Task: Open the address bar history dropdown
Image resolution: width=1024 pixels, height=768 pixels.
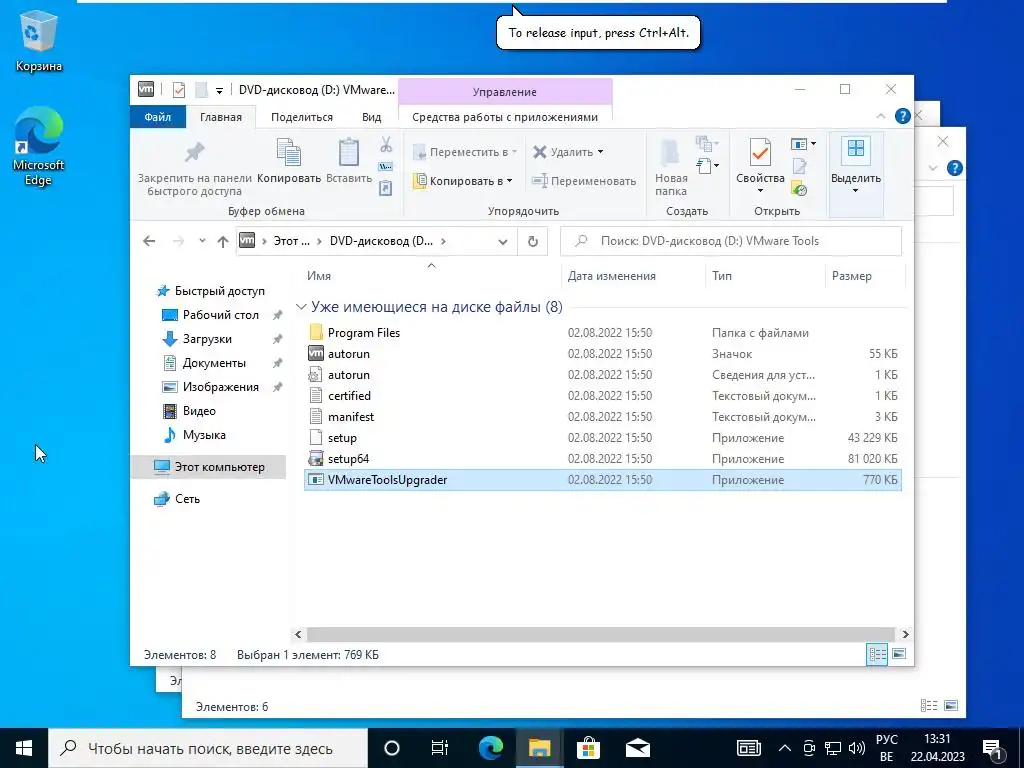Action: (502, 241)
